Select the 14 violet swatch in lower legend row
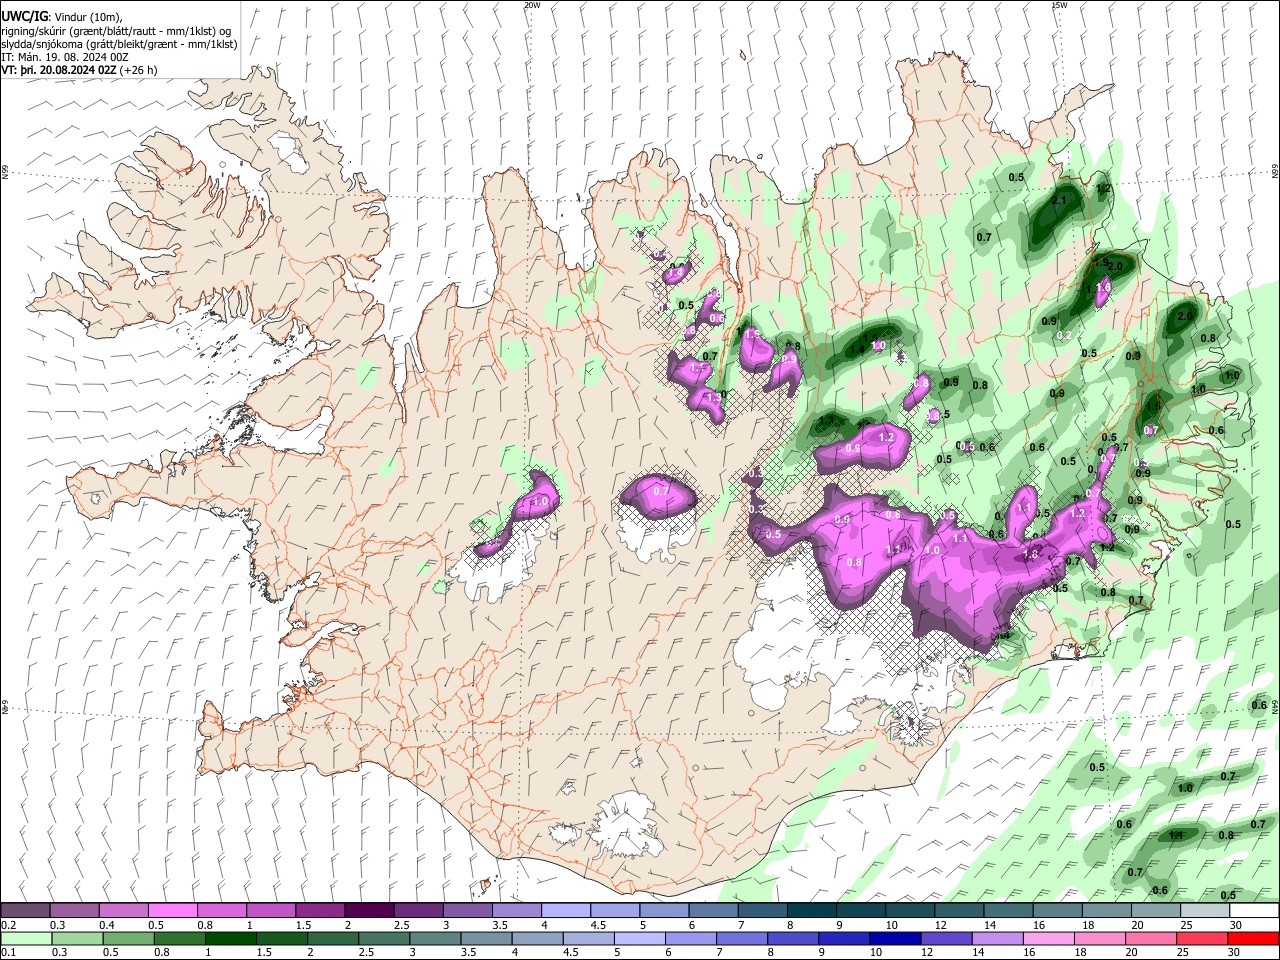 [x=996, y=938]
